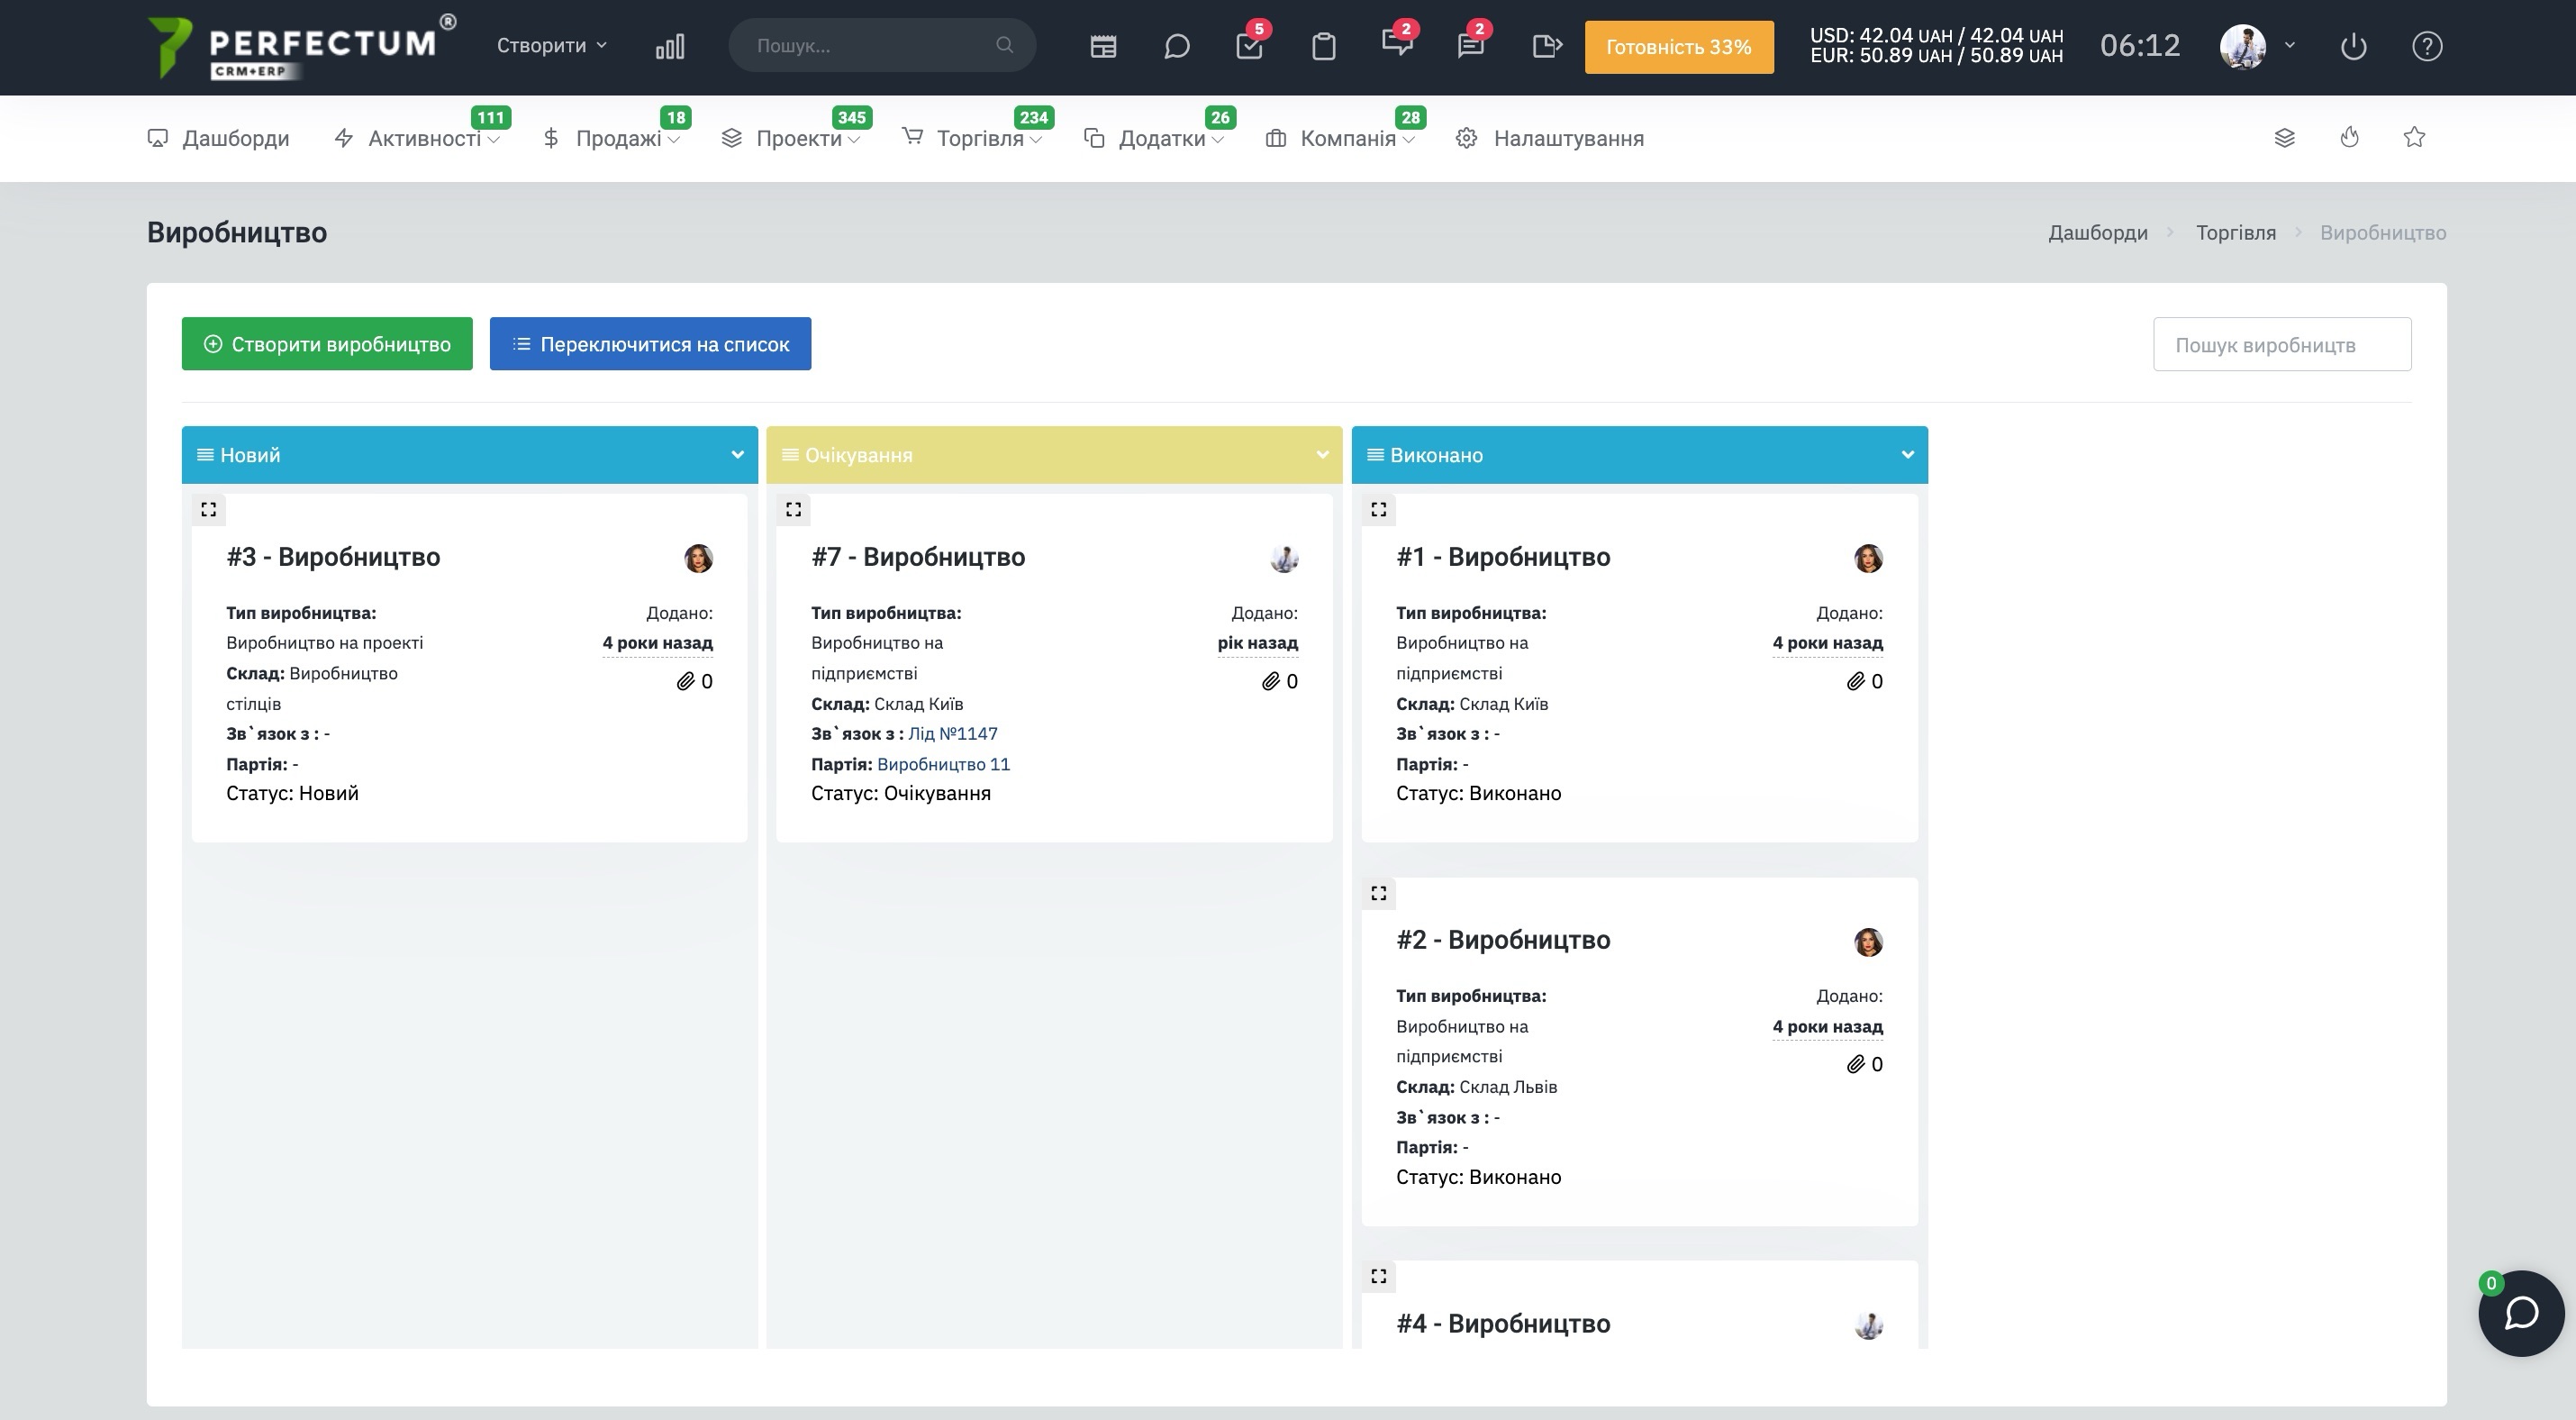Open the lined message icon with badge
The height and width of the screenshot is (1420, 2576).
coord(1471,44)
